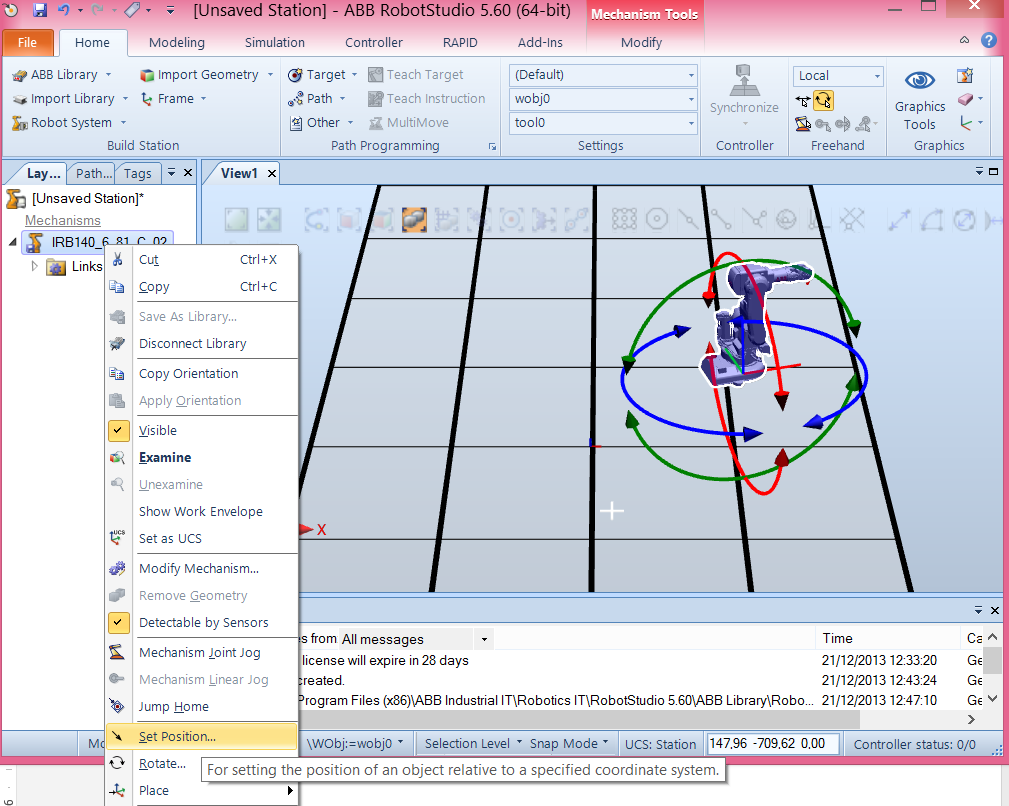Screen dimensions: 1009x806
Task: Click UCS: Station in the status bar
Action: [660, 744]
